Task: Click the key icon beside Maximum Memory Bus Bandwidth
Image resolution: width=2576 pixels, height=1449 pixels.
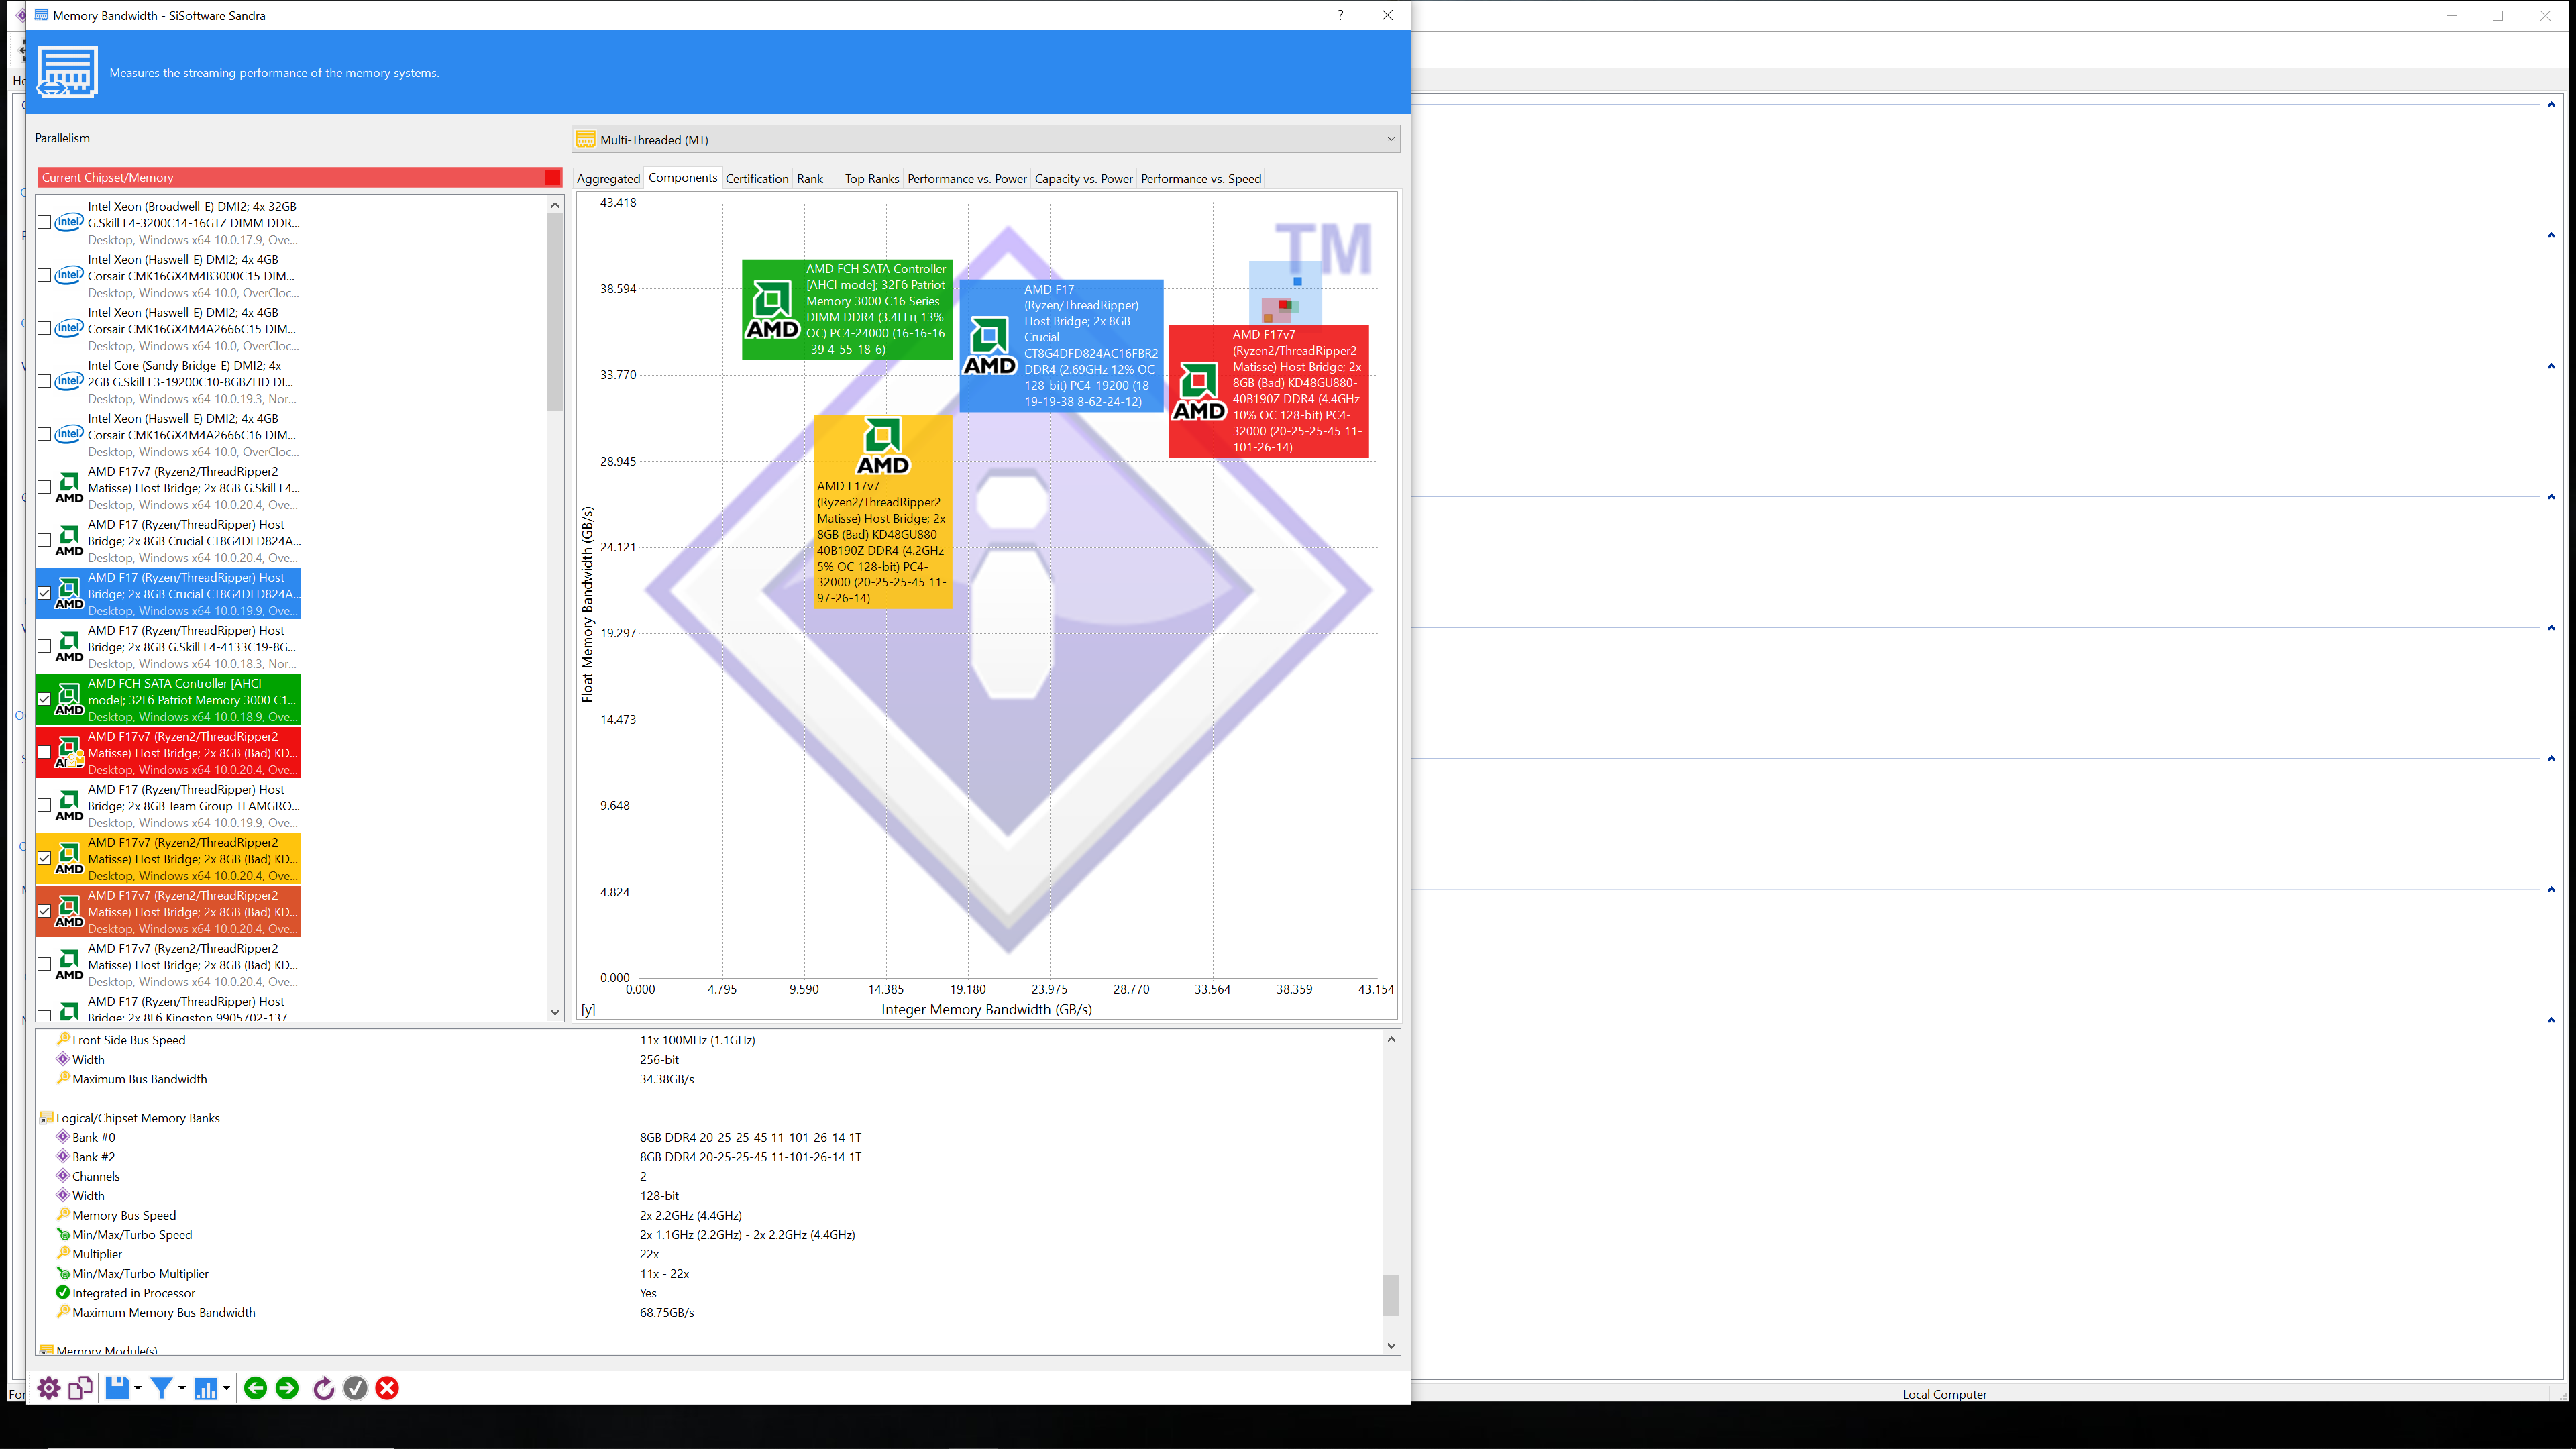Action: tap(63, 1312)
